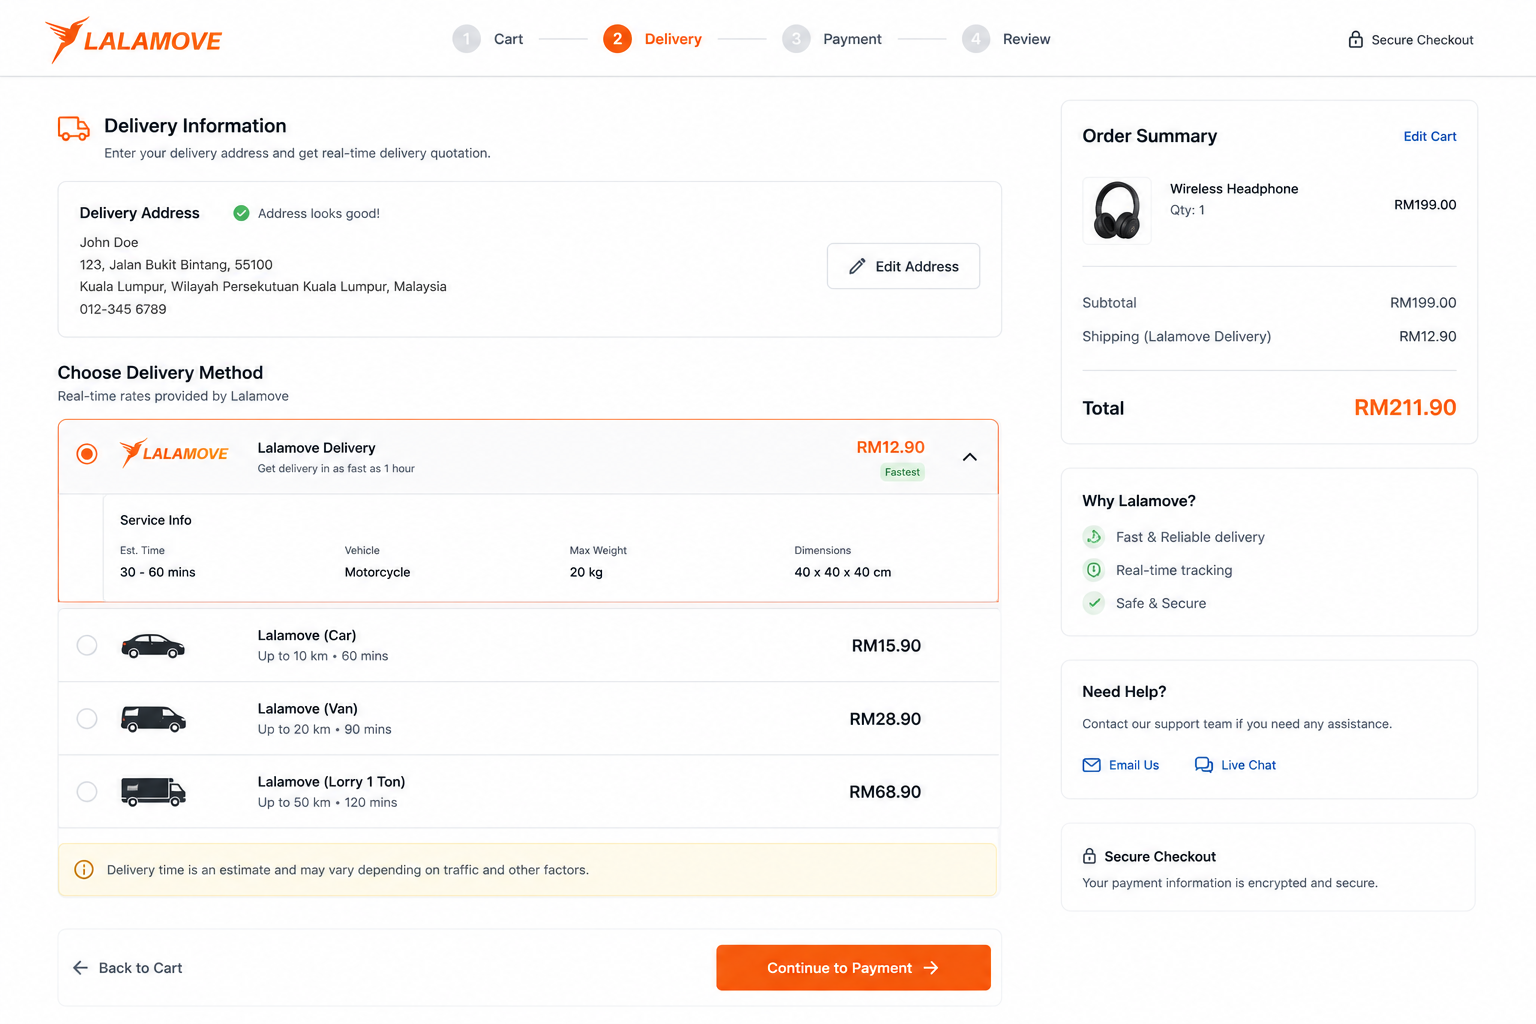Image resolution: width=1536 pixels, height=1024 pixels.
Task: Go Back to Cart
Action: coord(127,968)
